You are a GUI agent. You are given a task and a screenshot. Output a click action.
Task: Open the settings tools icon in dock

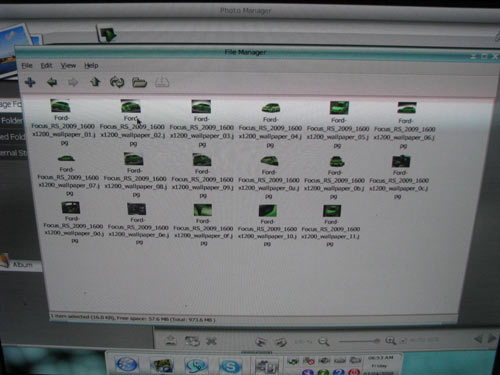[x=267, y=366]
